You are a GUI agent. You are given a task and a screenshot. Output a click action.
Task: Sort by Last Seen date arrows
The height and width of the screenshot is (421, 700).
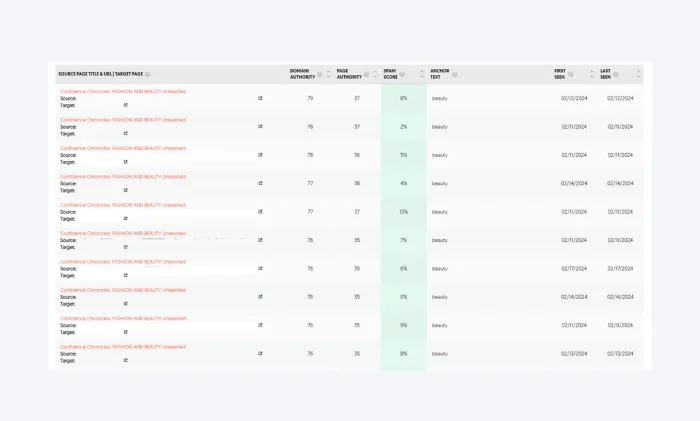(637, 74)
